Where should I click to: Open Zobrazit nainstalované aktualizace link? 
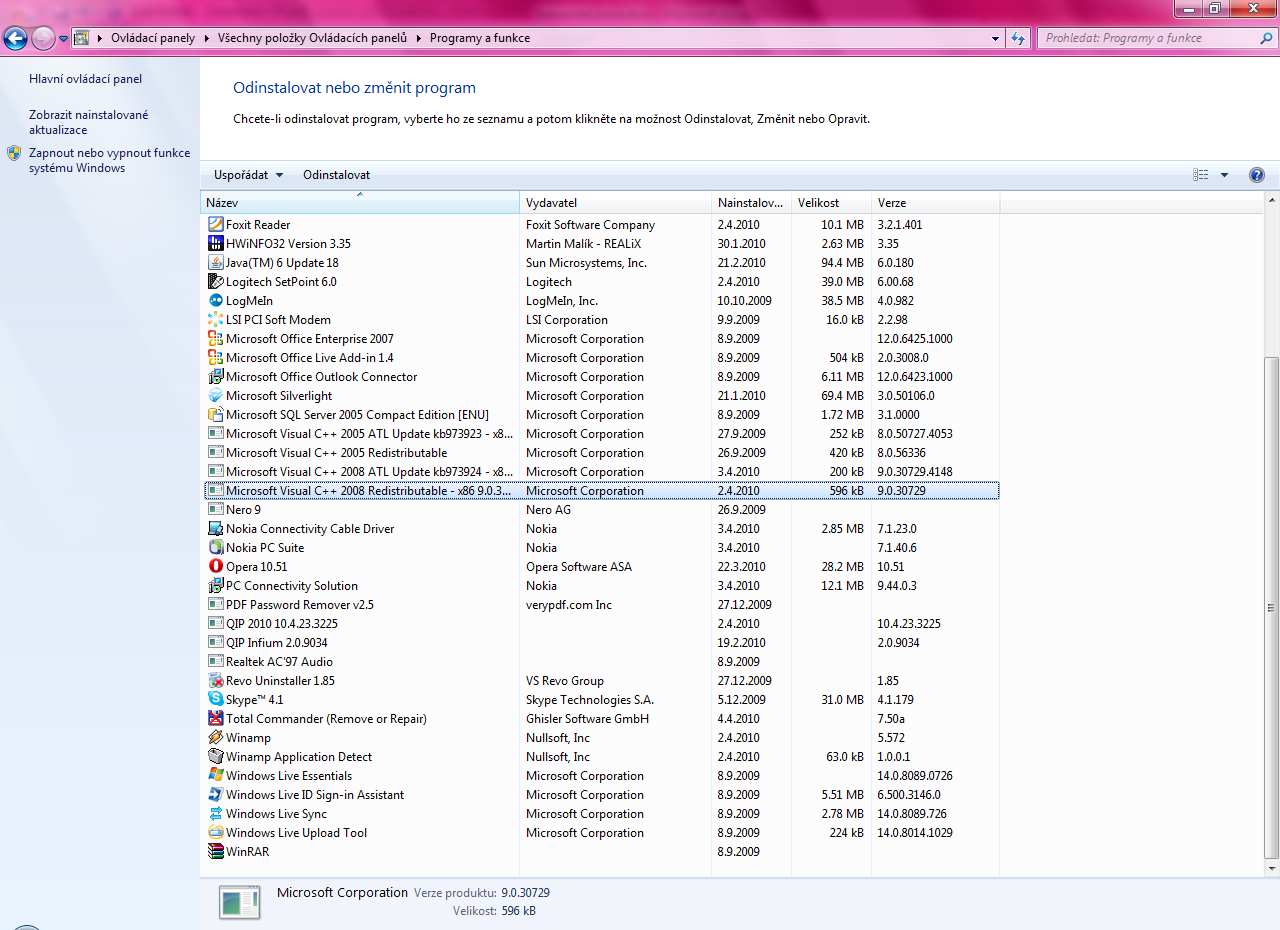tap(88, 122)
